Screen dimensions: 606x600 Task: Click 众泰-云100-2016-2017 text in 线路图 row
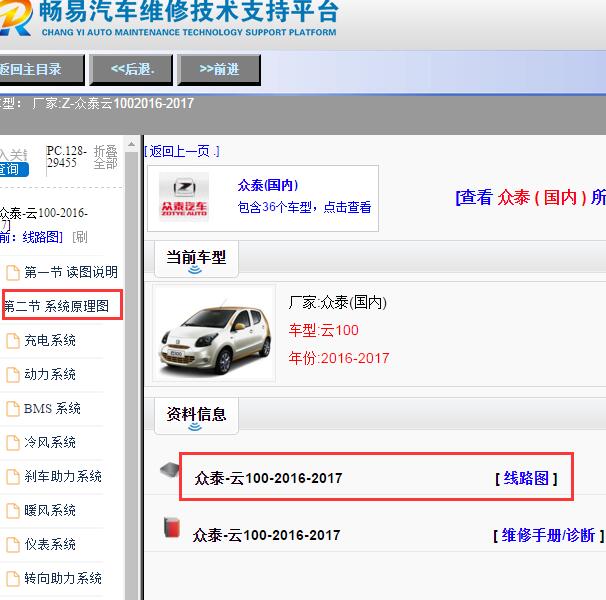pyautogui.click(x=268, y=479)
